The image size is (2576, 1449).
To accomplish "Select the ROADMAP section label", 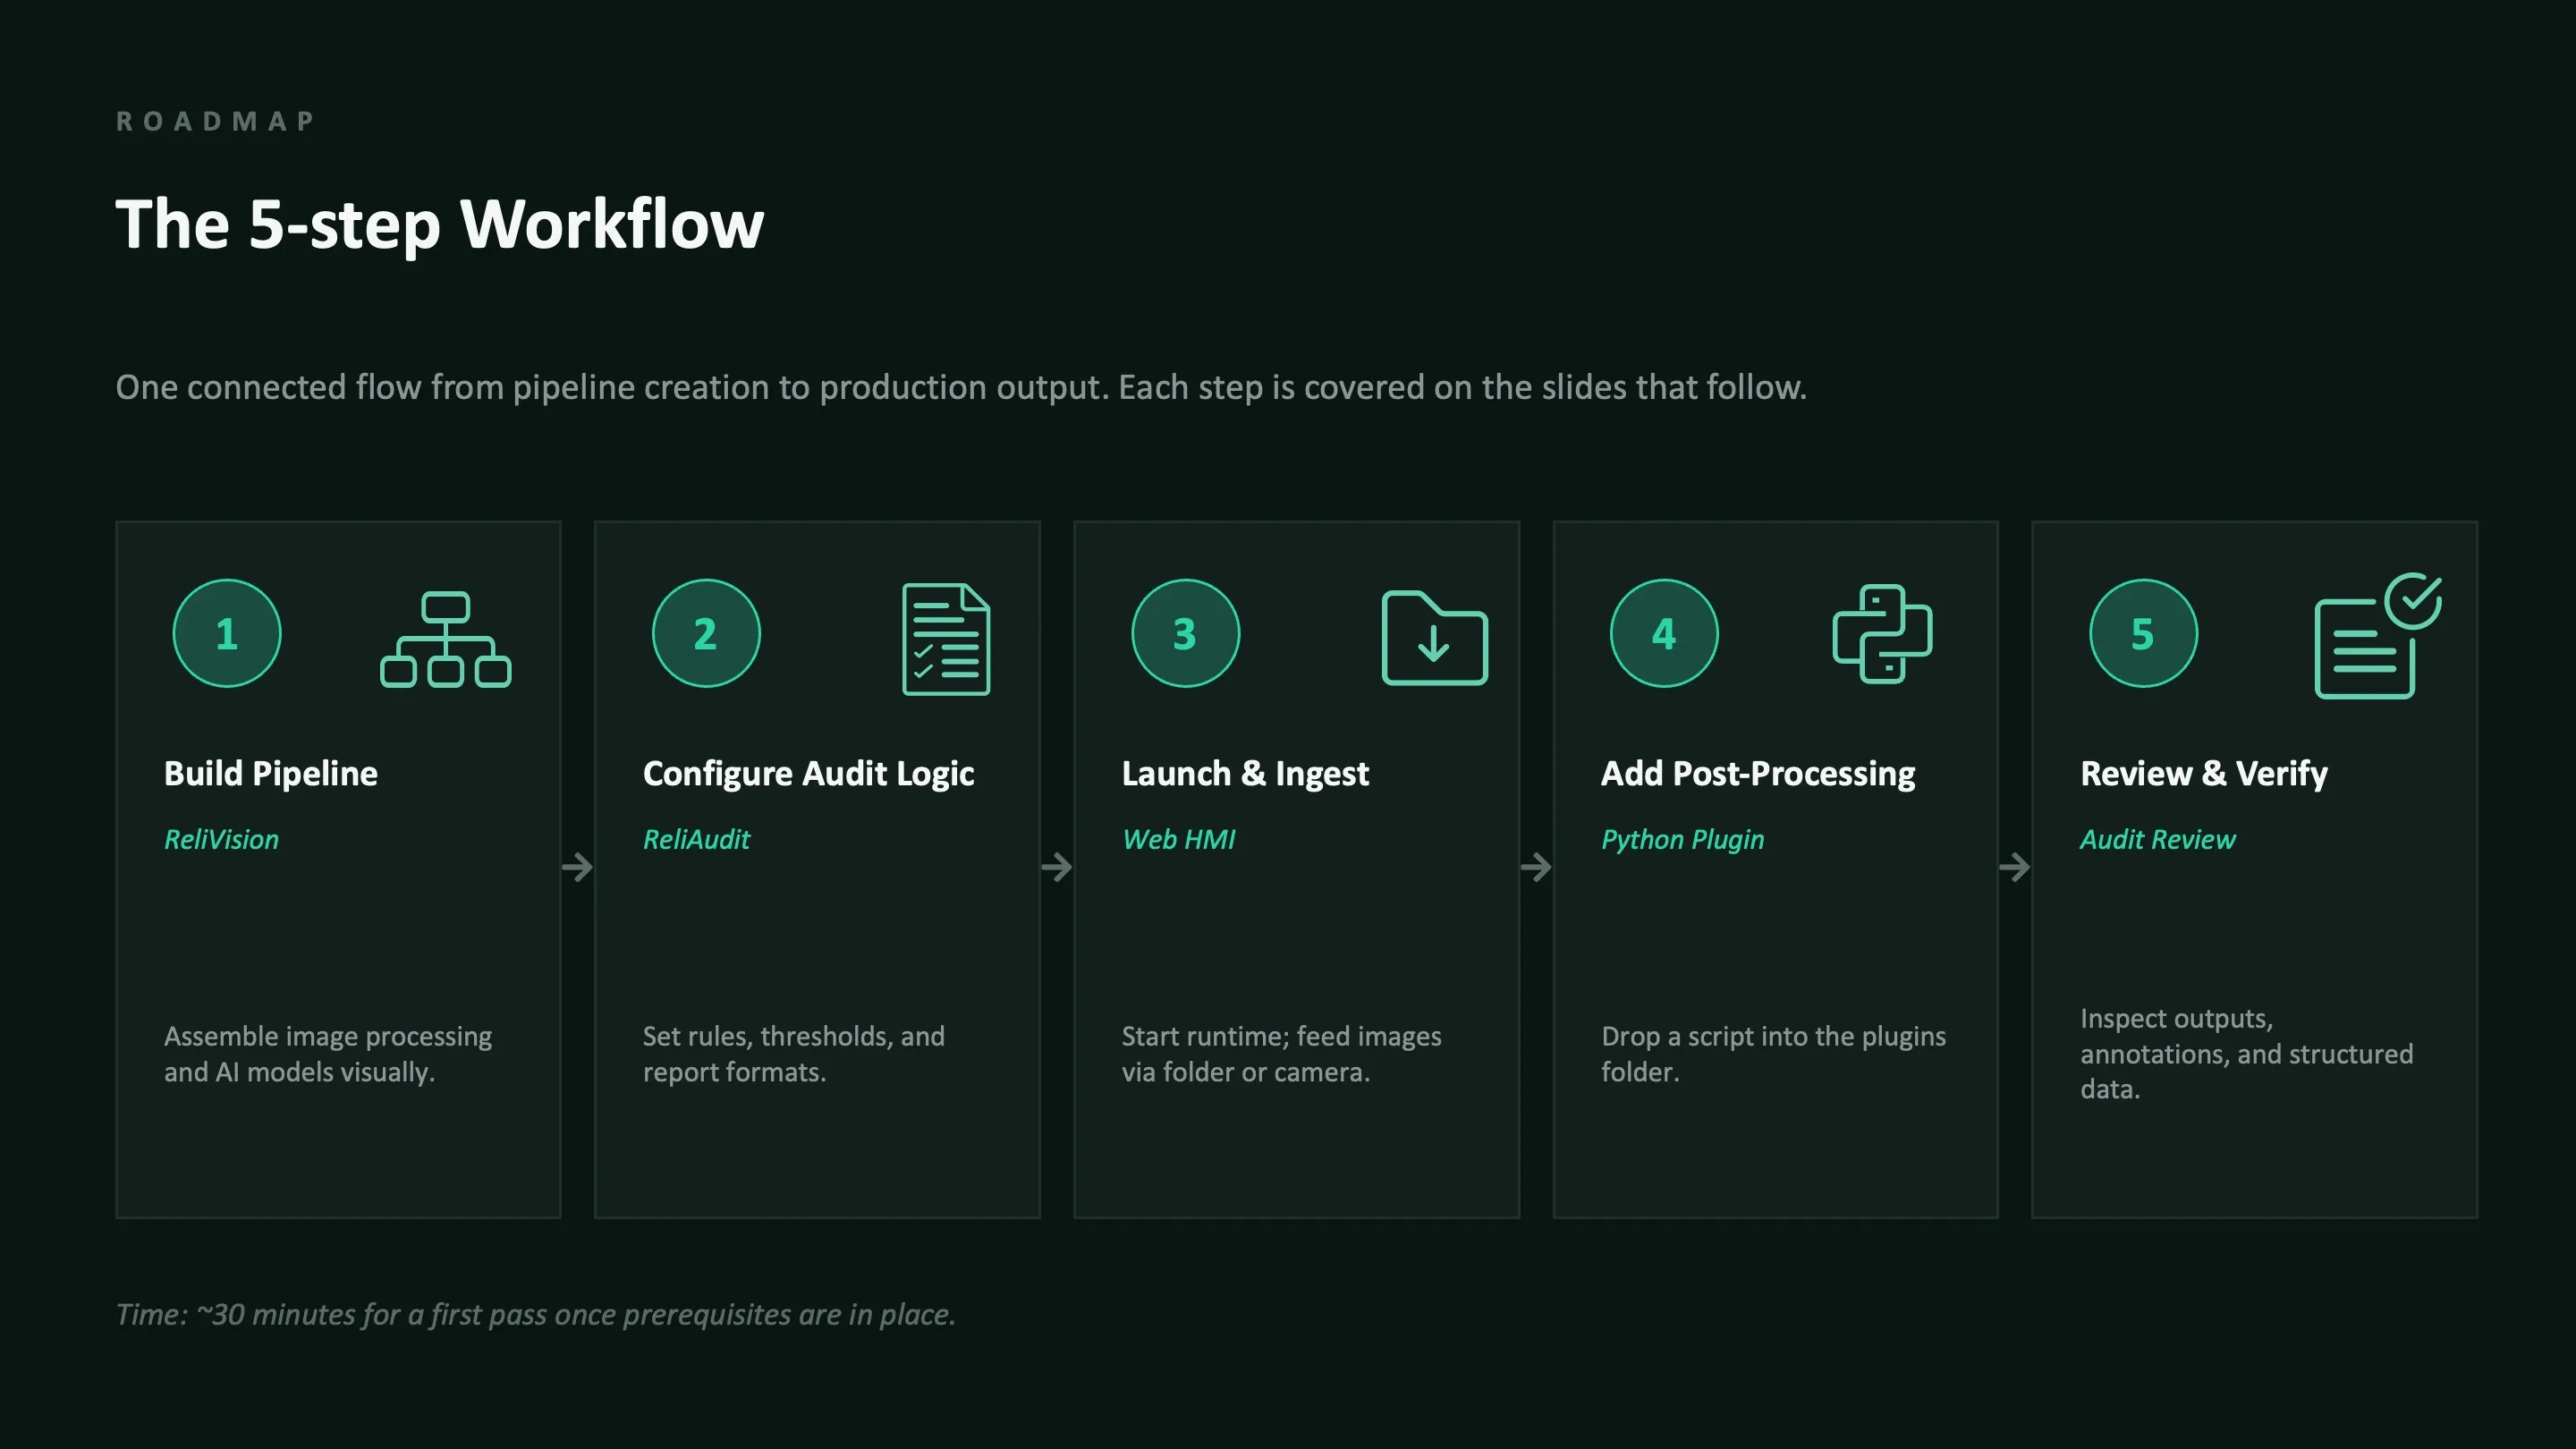I will coord(215,121).
